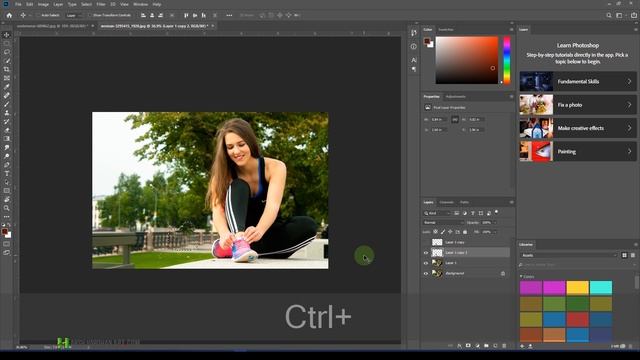Select the Hand tool
640x360 pixels.
pos(7,200)
